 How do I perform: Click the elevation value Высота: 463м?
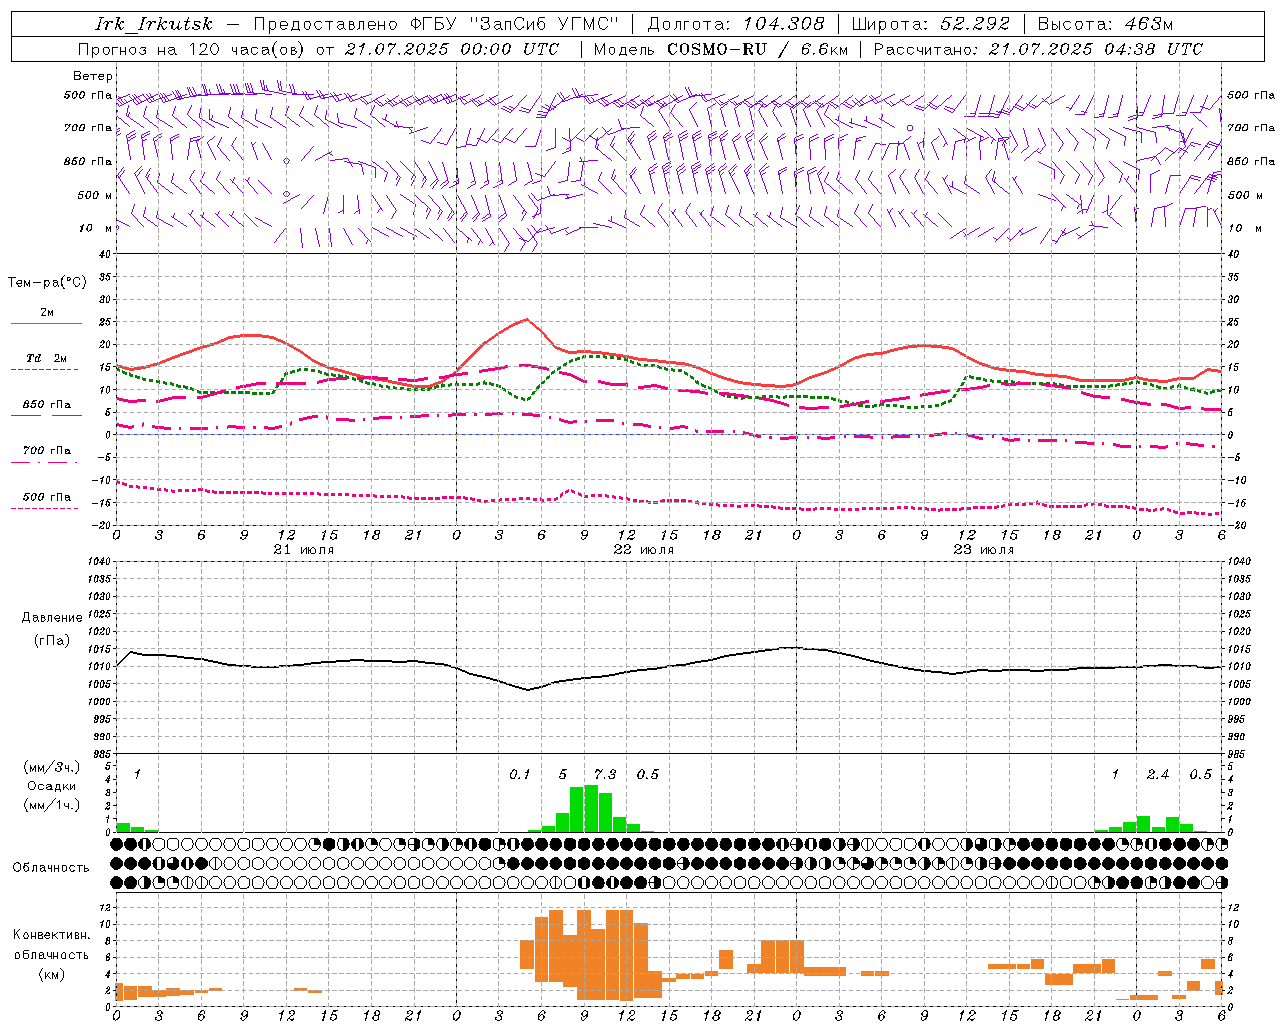1105,24
